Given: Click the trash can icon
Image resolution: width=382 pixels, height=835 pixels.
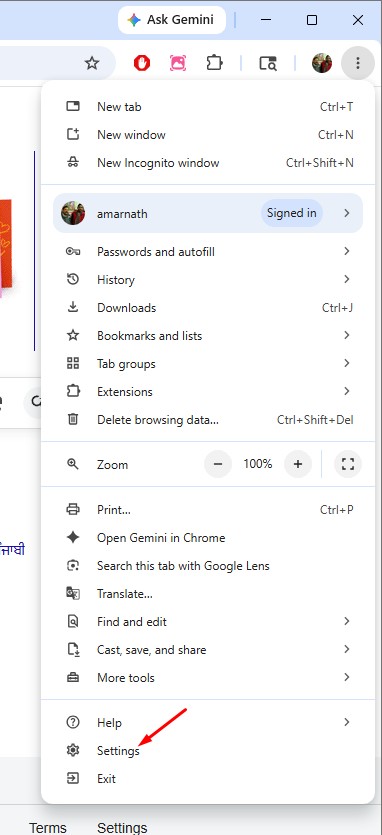Looking at the screenshot, I should tap(73, 420).
